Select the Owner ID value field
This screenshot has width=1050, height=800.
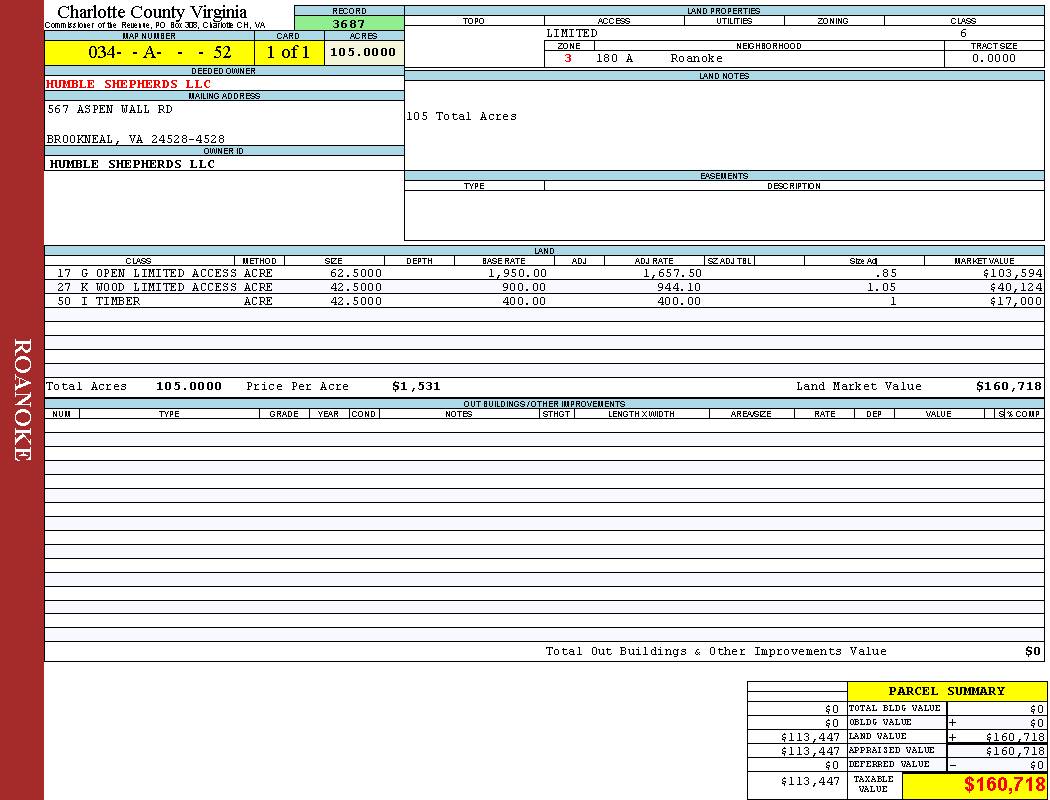pyautogui.click(x=132, y=164)
